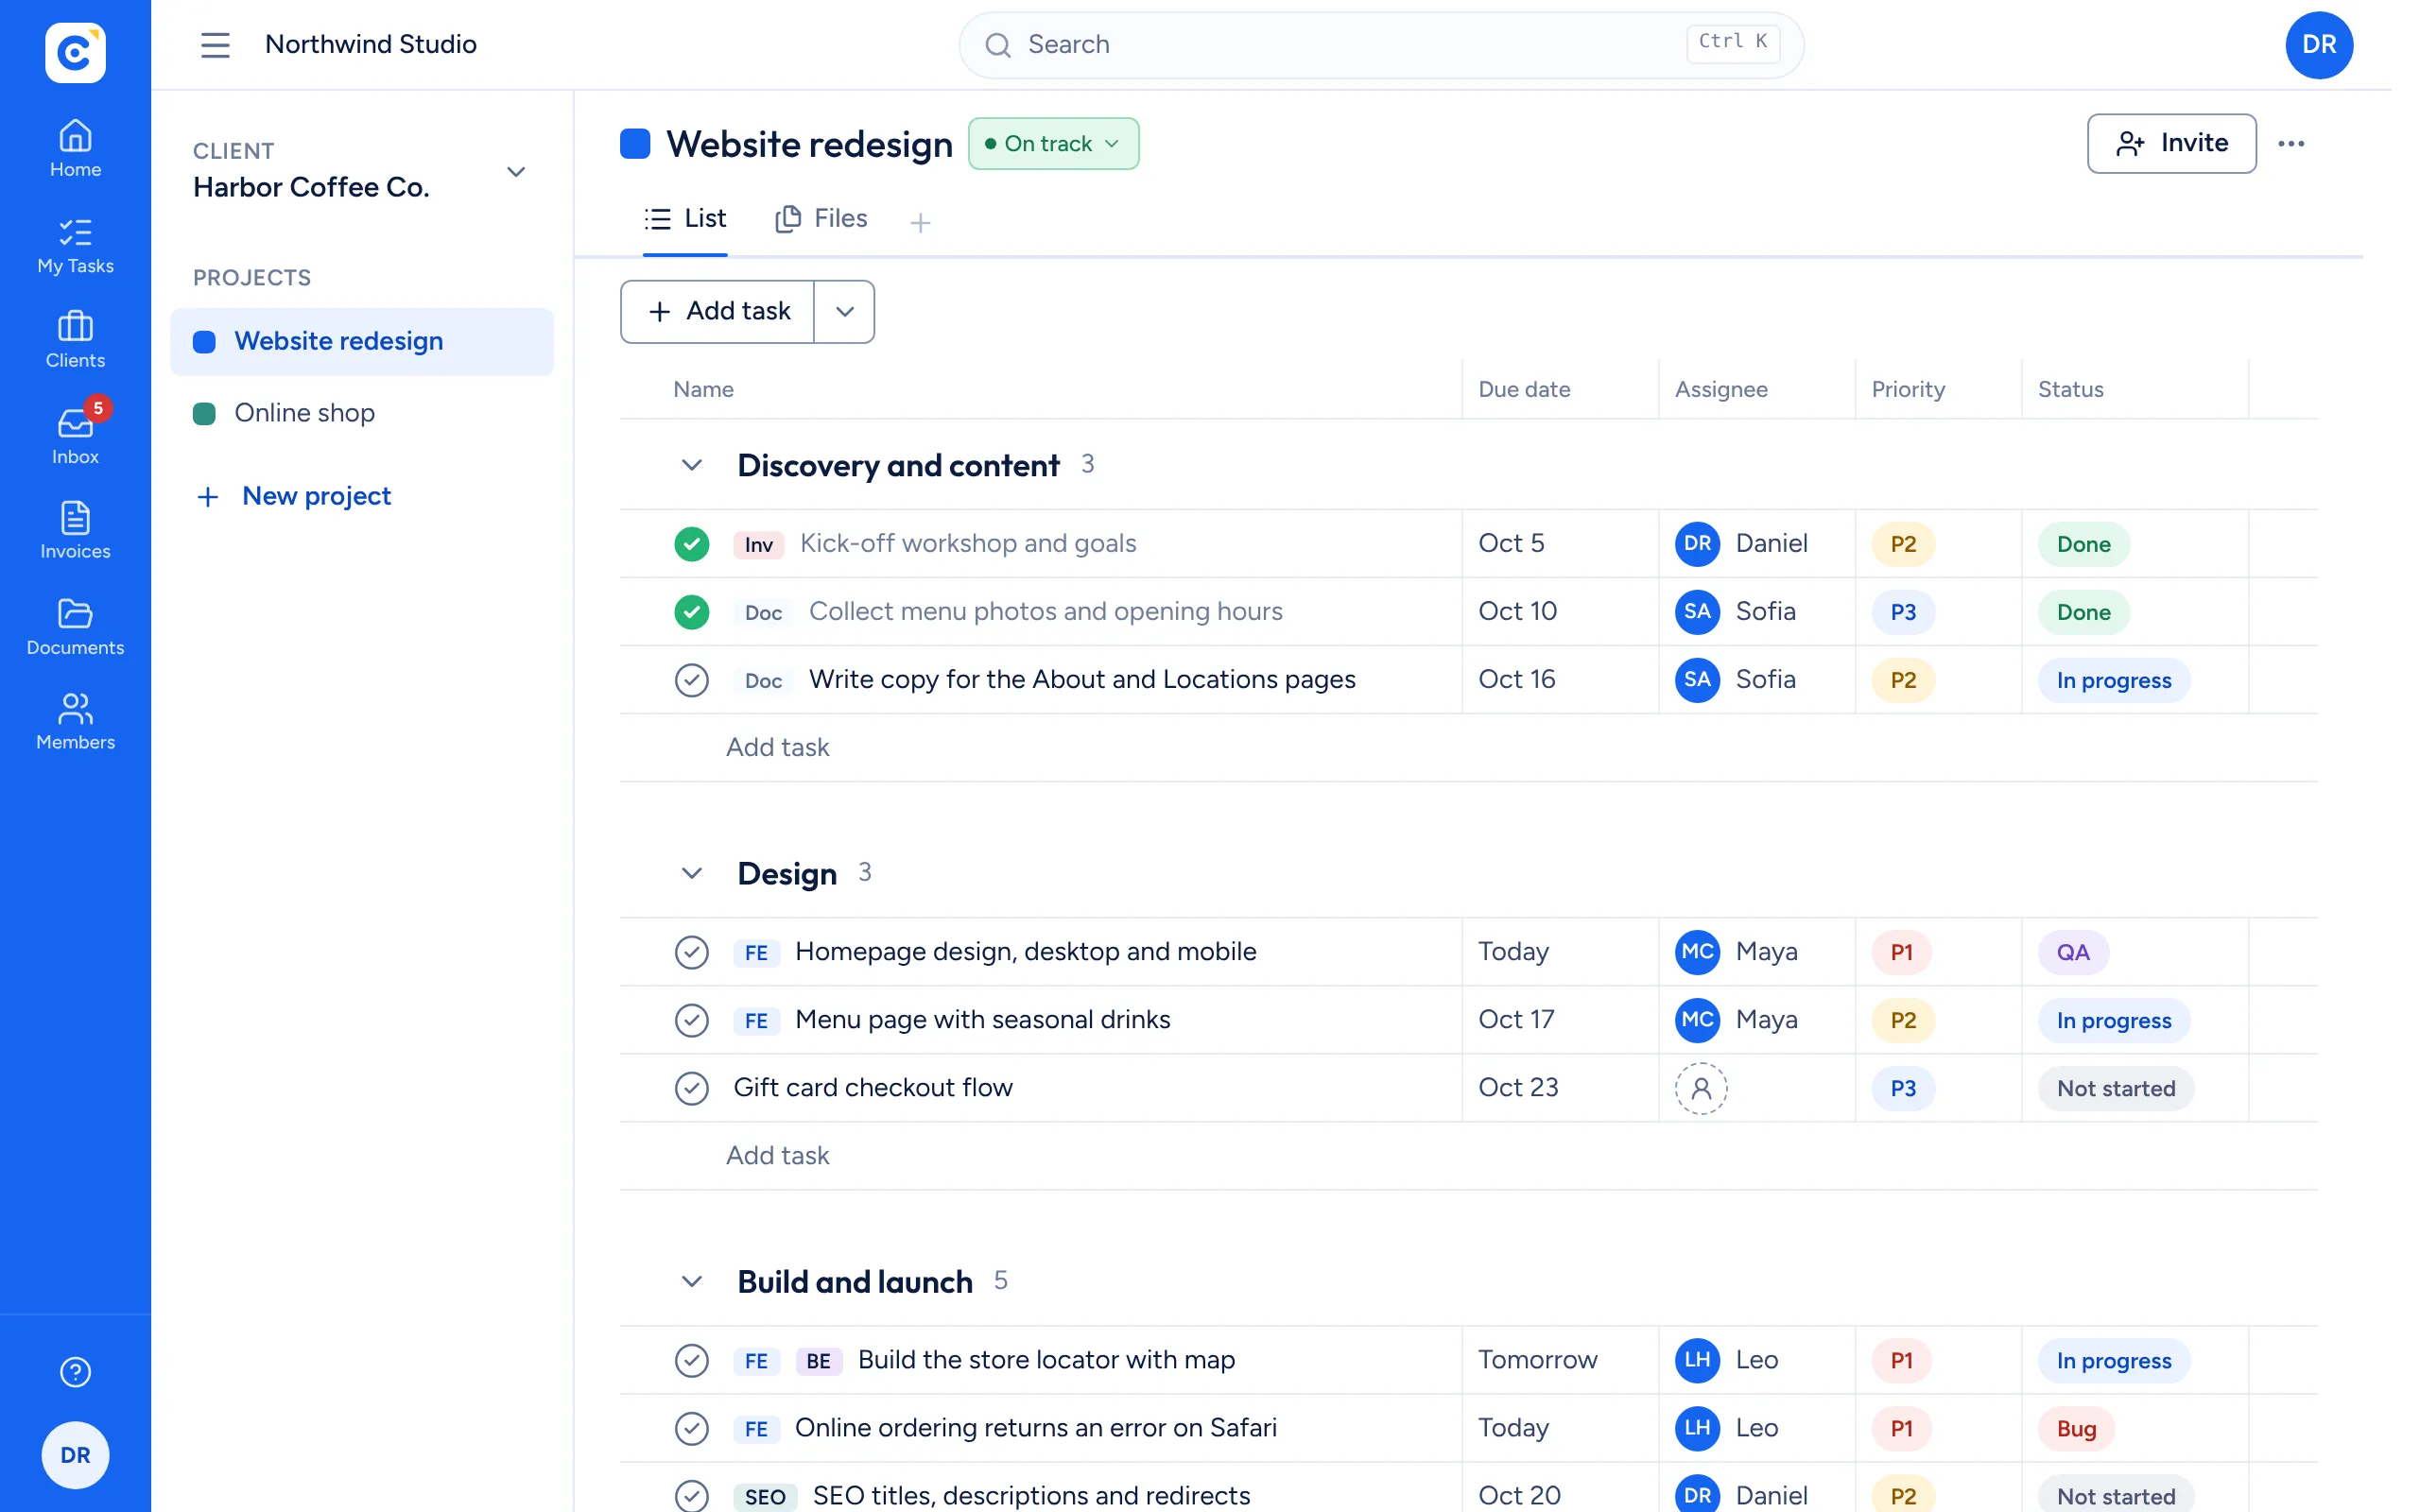
Task: Click the DR avatar at sidebar bottom
Action: [x=75, y=1455]
